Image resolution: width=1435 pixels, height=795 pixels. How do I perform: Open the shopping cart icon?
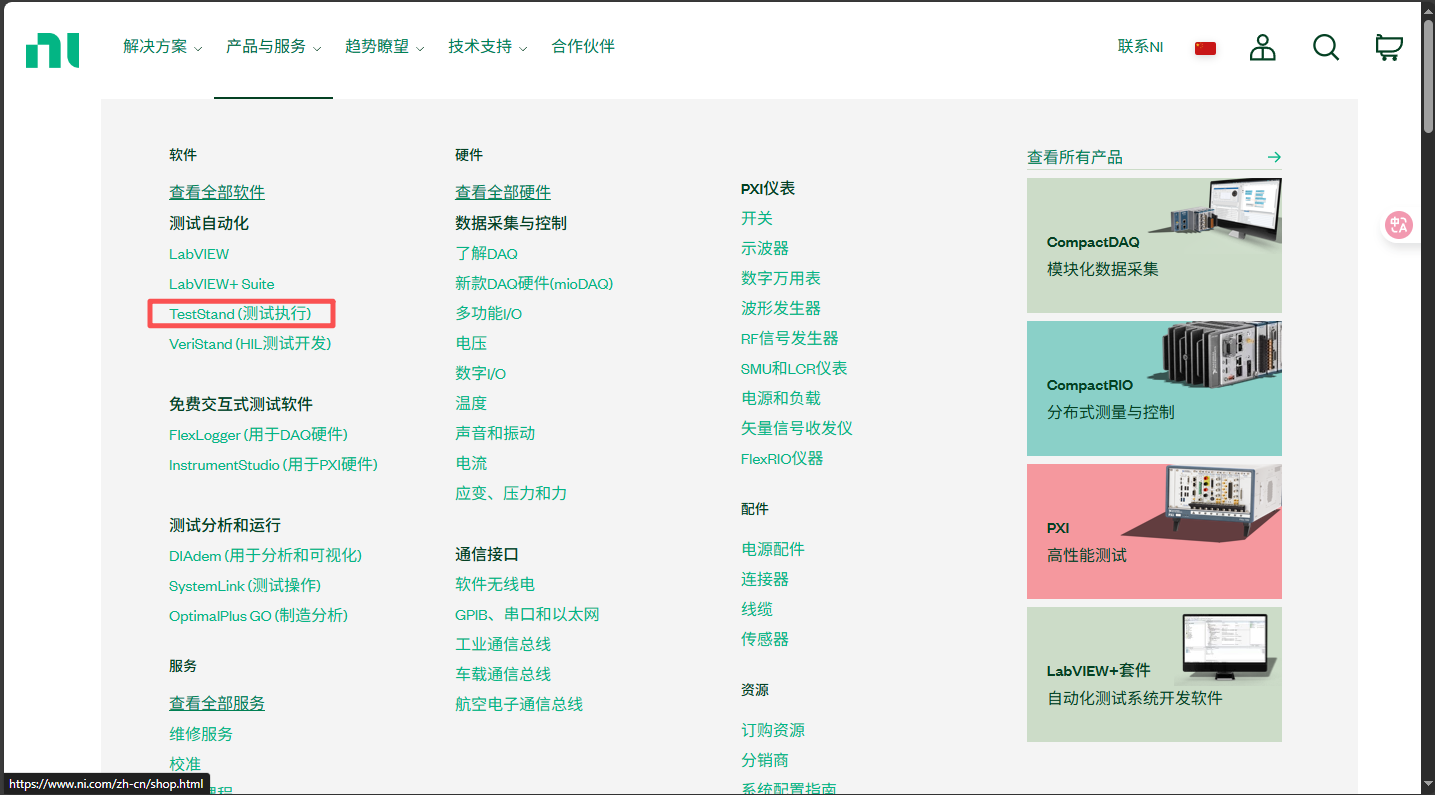point(1389,47)
